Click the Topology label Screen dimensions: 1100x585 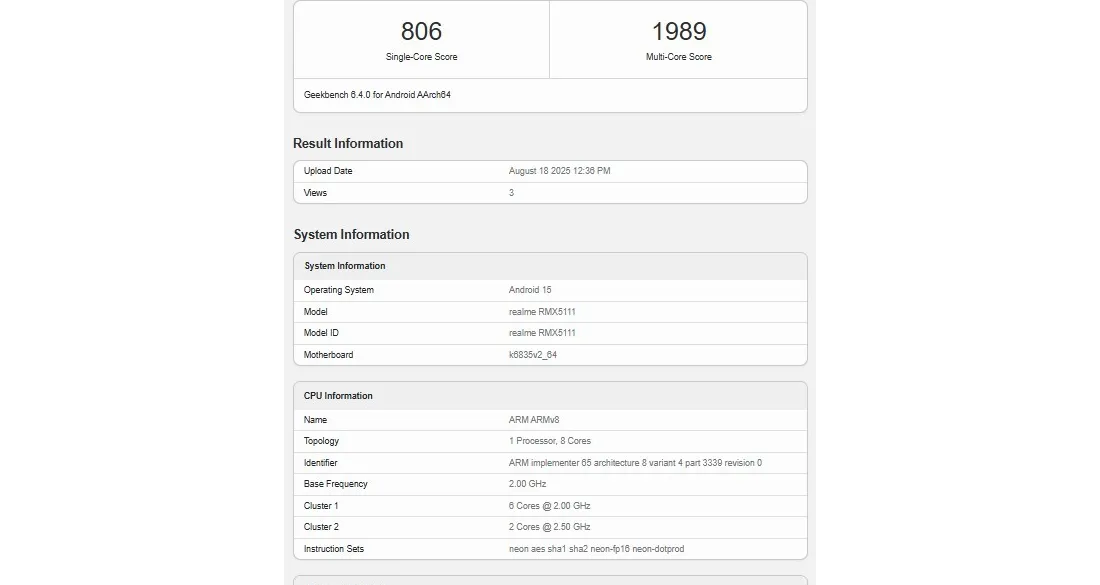(x=321, y=441)
